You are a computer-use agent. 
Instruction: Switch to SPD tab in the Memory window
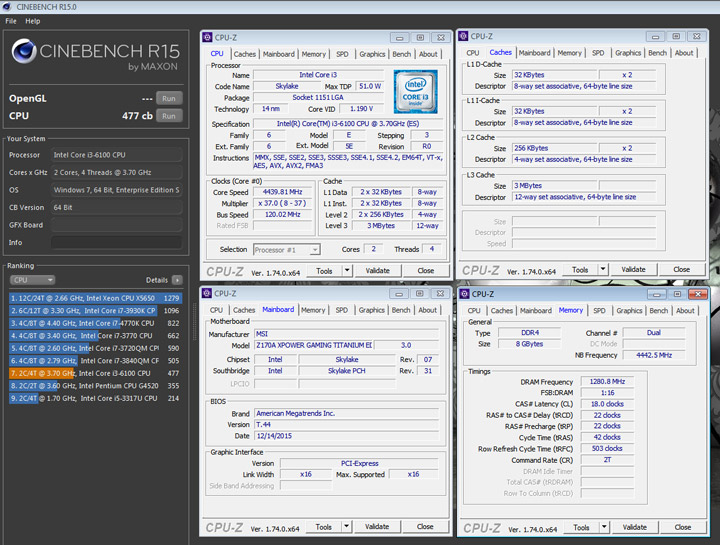[x=598, y=310]
